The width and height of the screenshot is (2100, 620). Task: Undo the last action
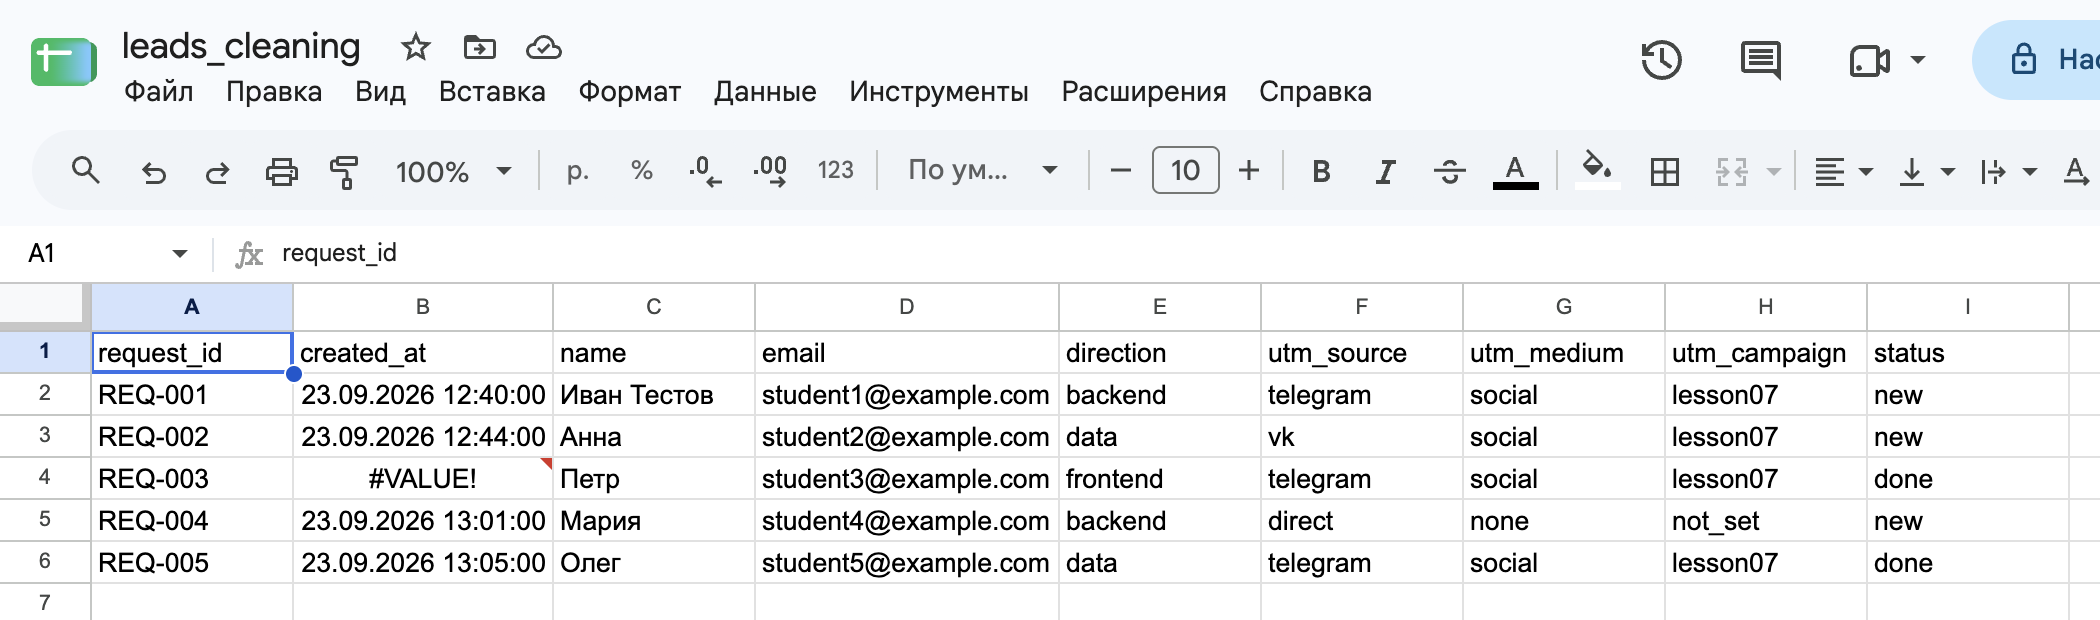(x=153, y=172)
